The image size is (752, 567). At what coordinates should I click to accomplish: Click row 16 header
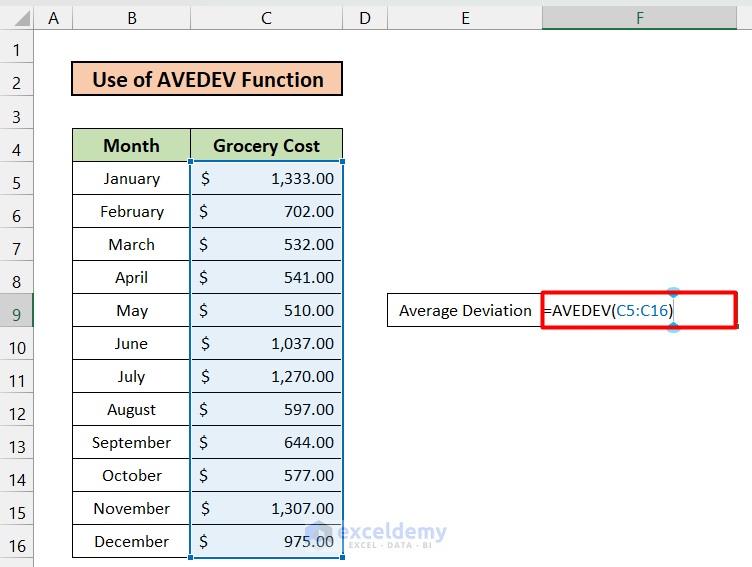click(x=17, y=546)
